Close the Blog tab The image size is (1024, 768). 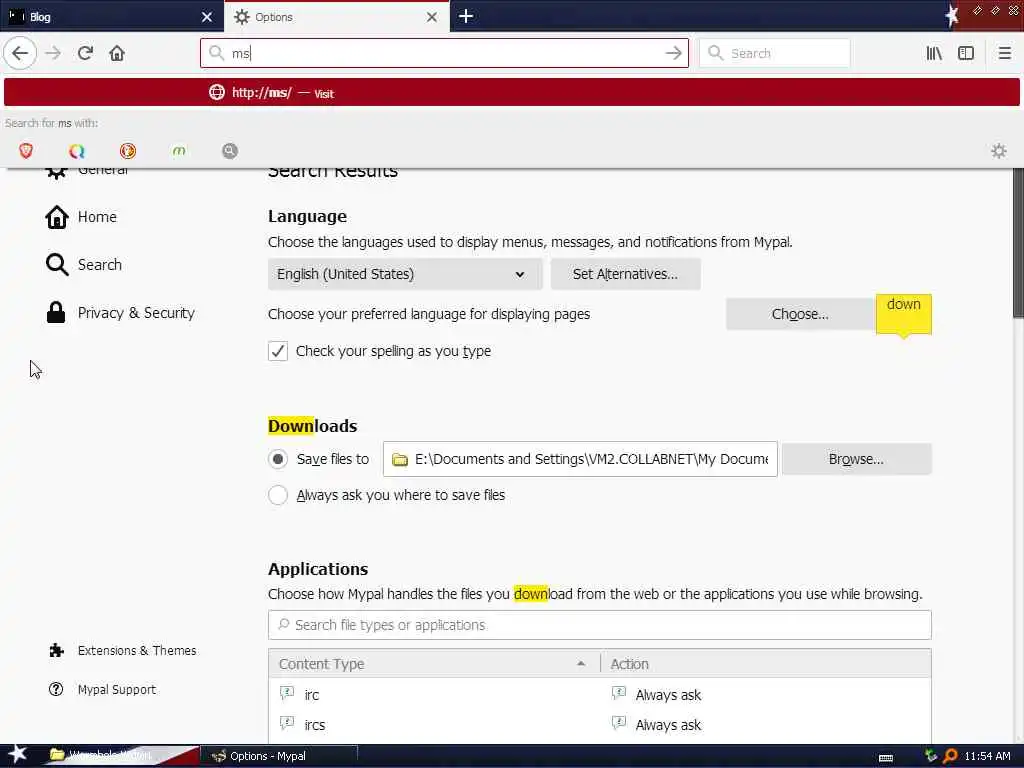(x=207, y=17)
